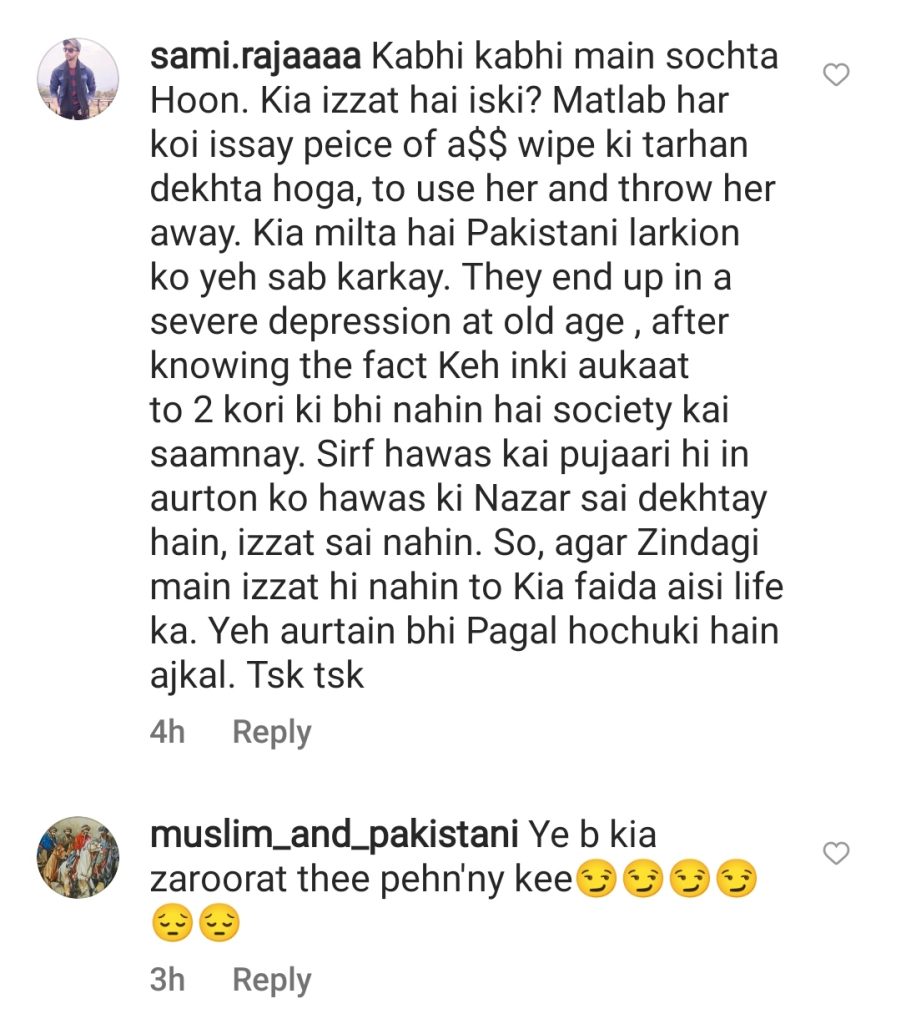This screenshot has height=1024, width=901.
Task: Click the second smirking face emoji
Action: tap(642, 880)
